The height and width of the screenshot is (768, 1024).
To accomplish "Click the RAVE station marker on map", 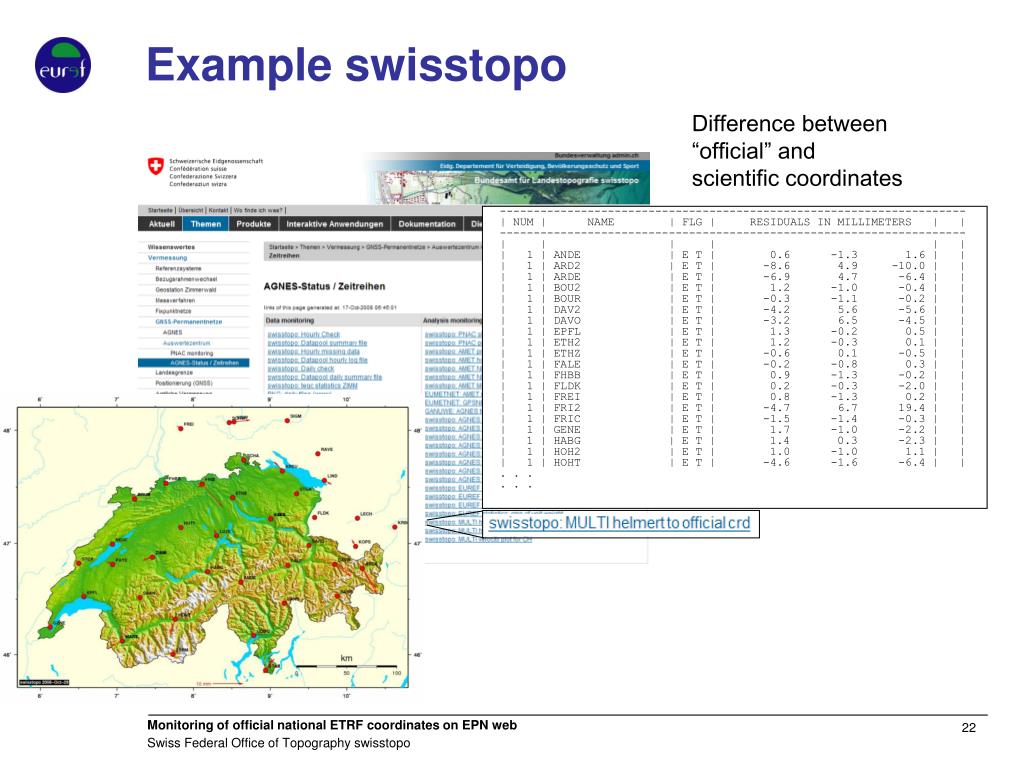I will click(317, 453).
